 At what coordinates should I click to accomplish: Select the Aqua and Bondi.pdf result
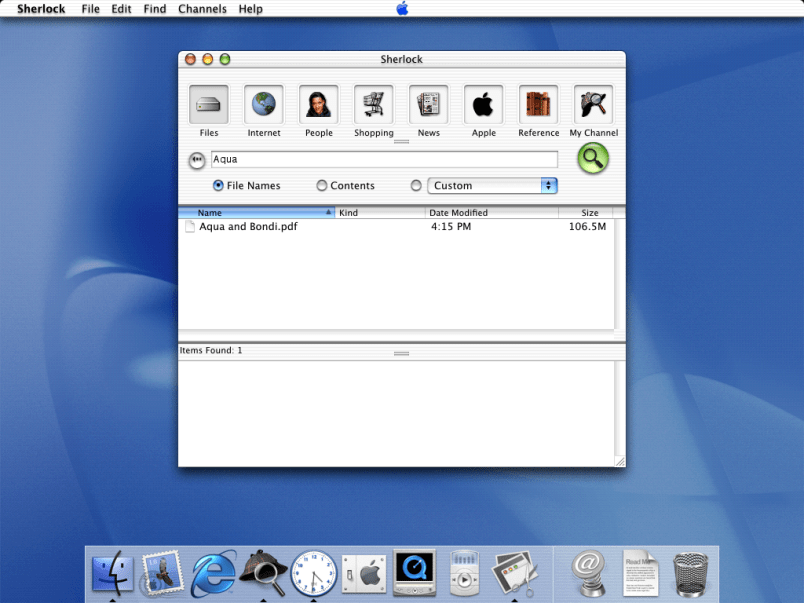pyautogui.click(x=248, y=227)
